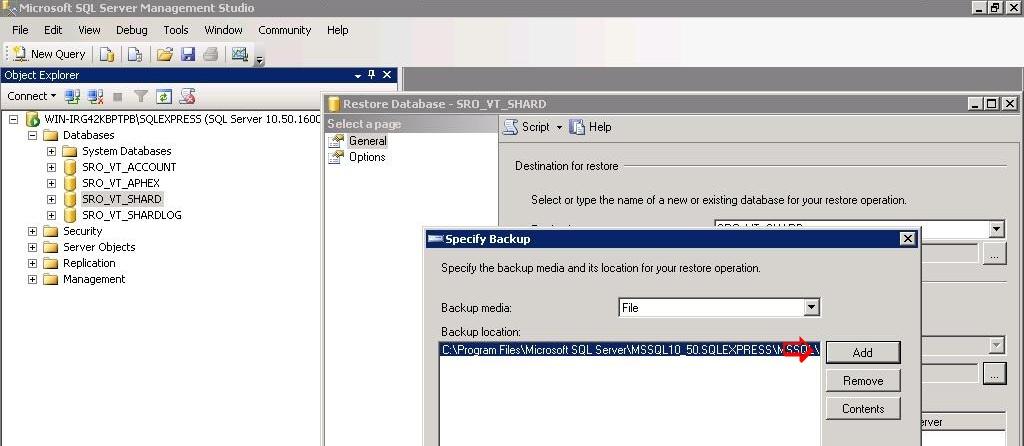The image size is (1024, 446).
Task: Click the SQL Server Compact query icon
Action: [x=135, y=54]
